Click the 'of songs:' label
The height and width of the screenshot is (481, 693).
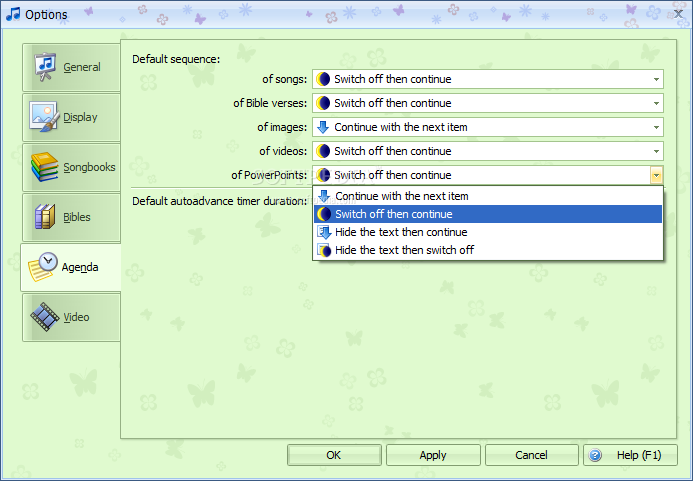[x=284, y=80]
